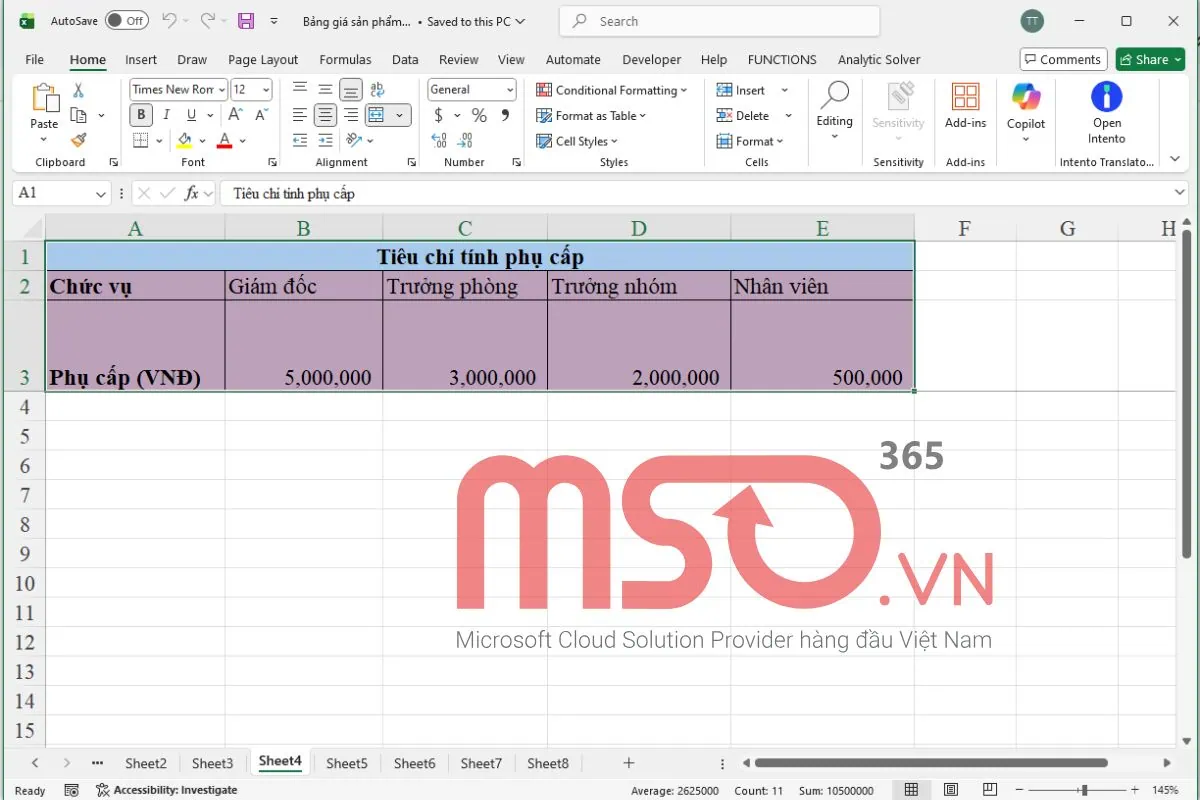Click the Copilot button in the ribbon
This screenshot has width=1200, height=800.
point(1025,110)
